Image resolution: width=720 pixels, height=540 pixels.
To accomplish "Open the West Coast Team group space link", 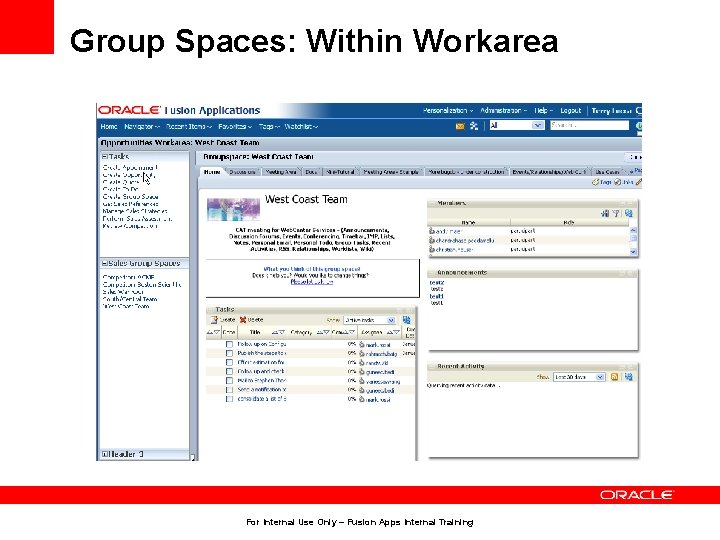I will click(126, 306).
